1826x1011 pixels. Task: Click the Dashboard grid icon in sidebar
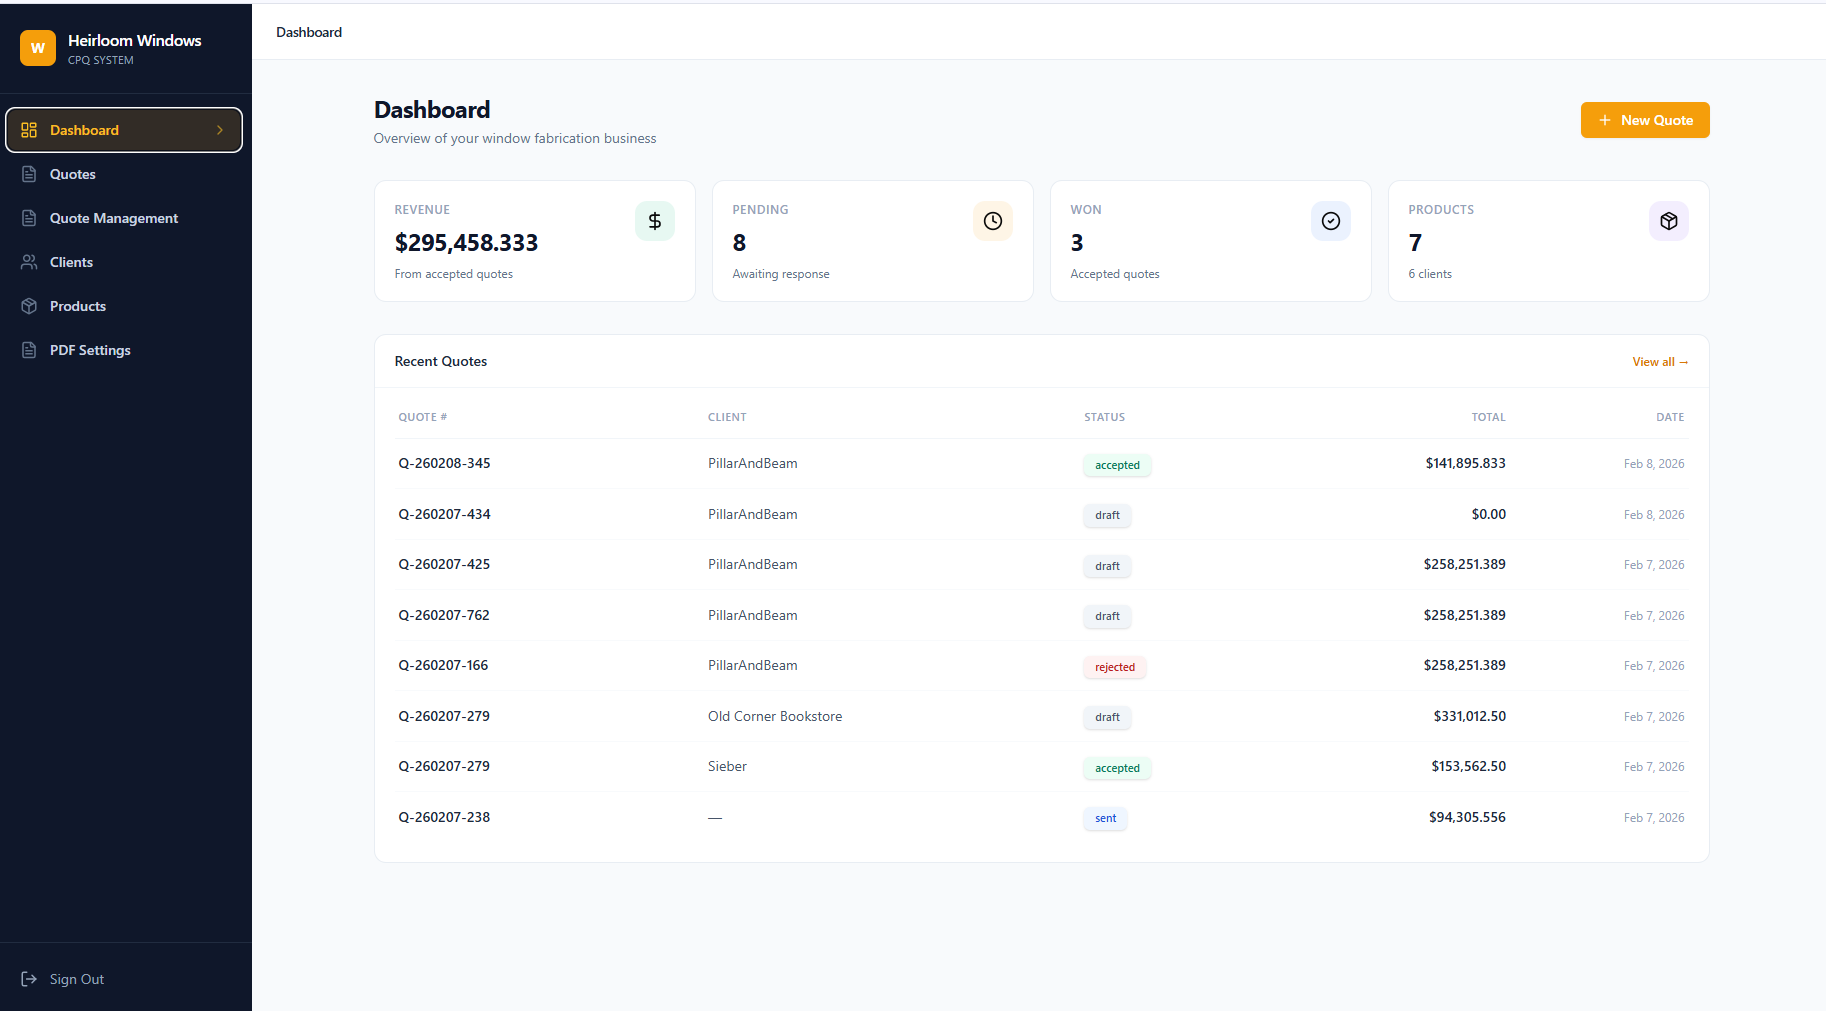click(x=29, y=130)
